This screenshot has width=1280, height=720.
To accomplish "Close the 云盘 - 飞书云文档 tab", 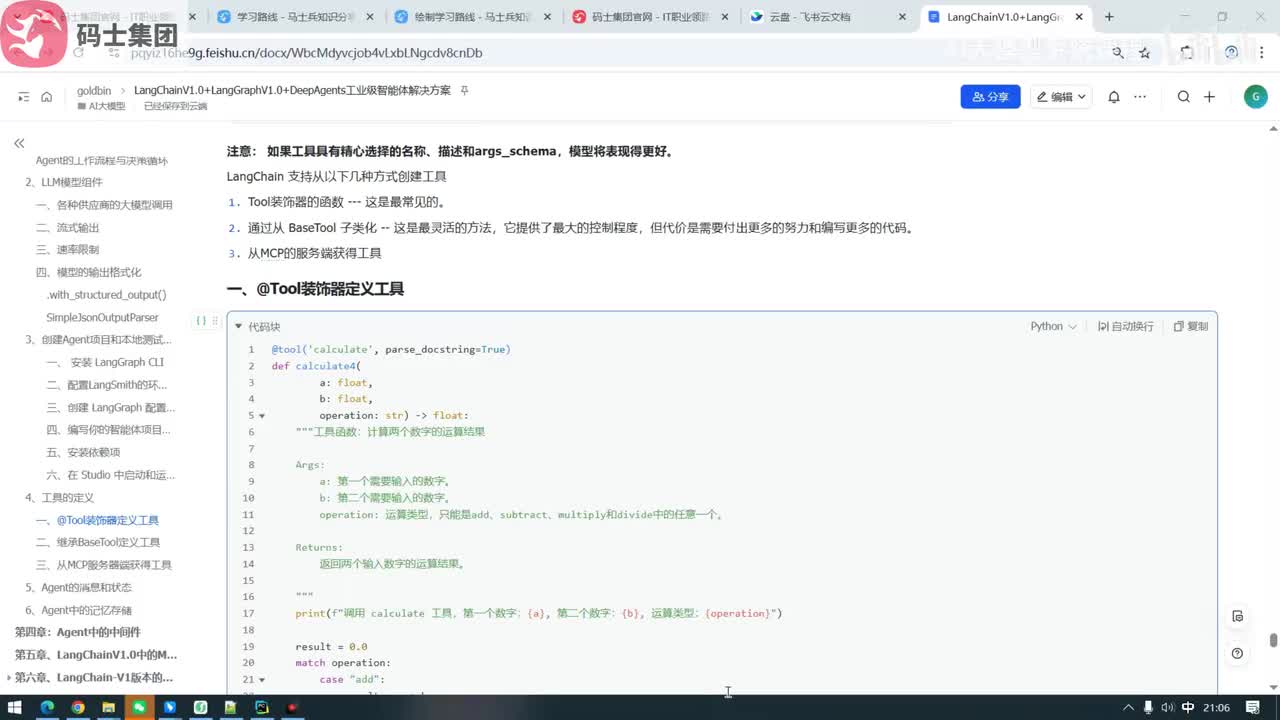I will tap(902, 17).
